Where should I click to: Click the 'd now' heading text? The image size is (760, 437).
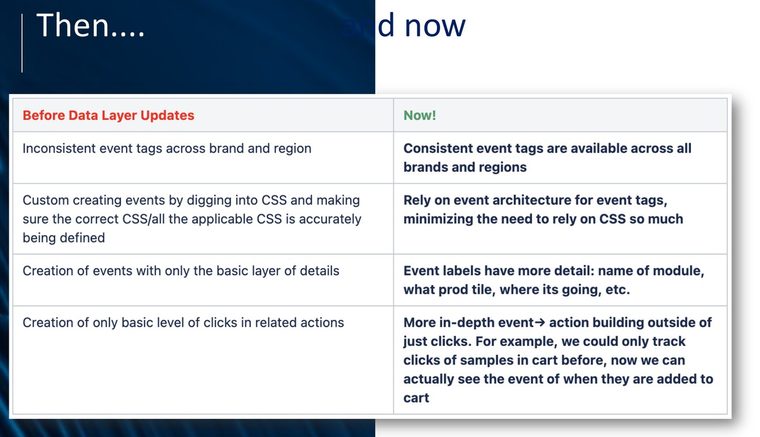point(421,25)
